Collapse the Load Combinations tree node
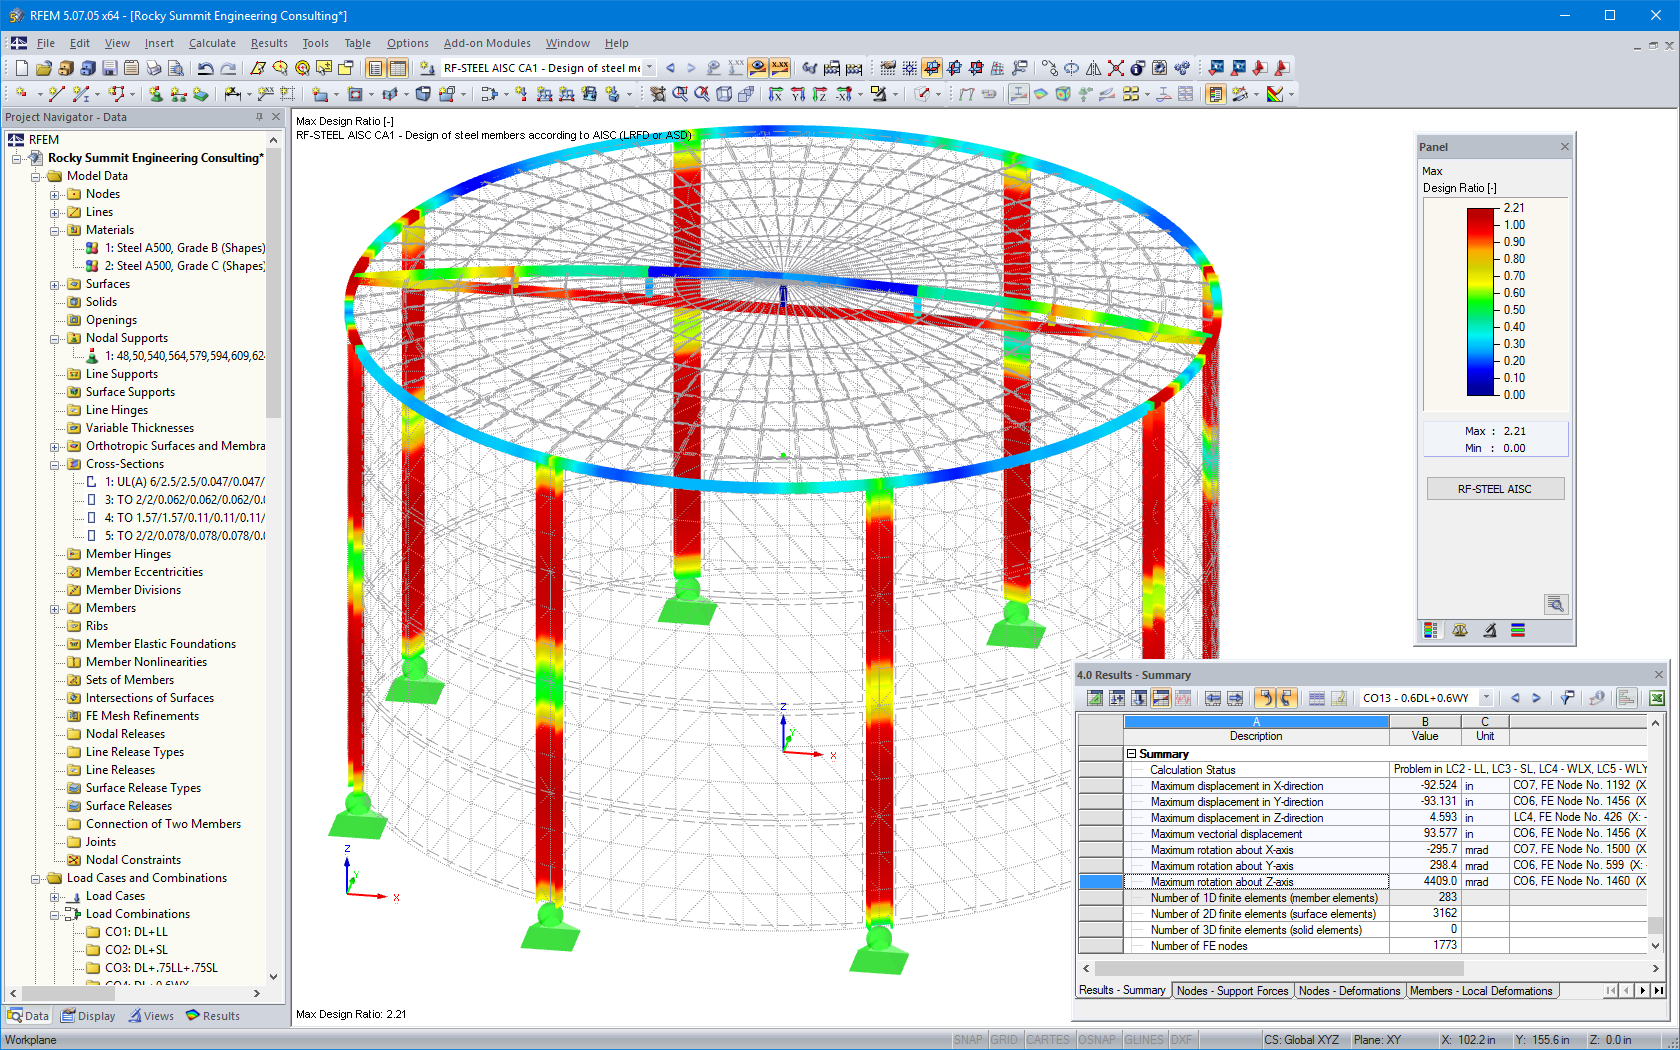 pyautogui.click(x=55, y=915)
